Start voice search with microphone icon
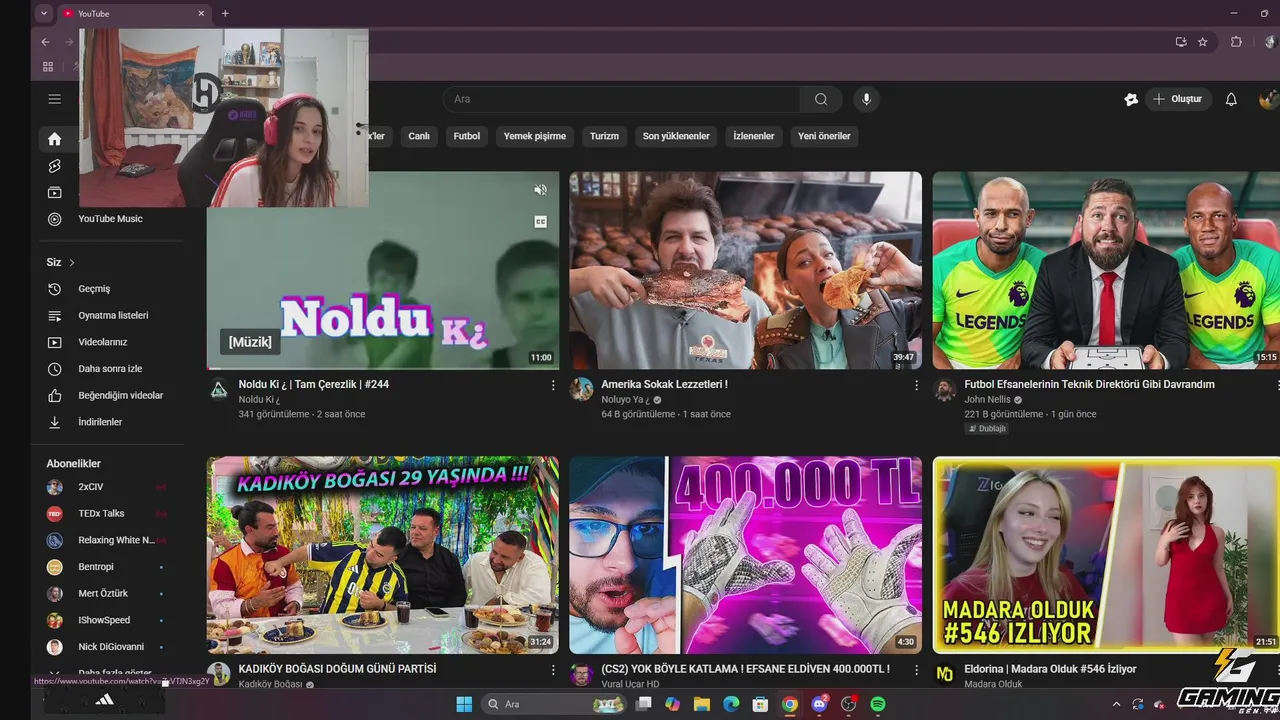Image resolution: width=1280 pixels, height=720 pixels. (x=867, y=99)
